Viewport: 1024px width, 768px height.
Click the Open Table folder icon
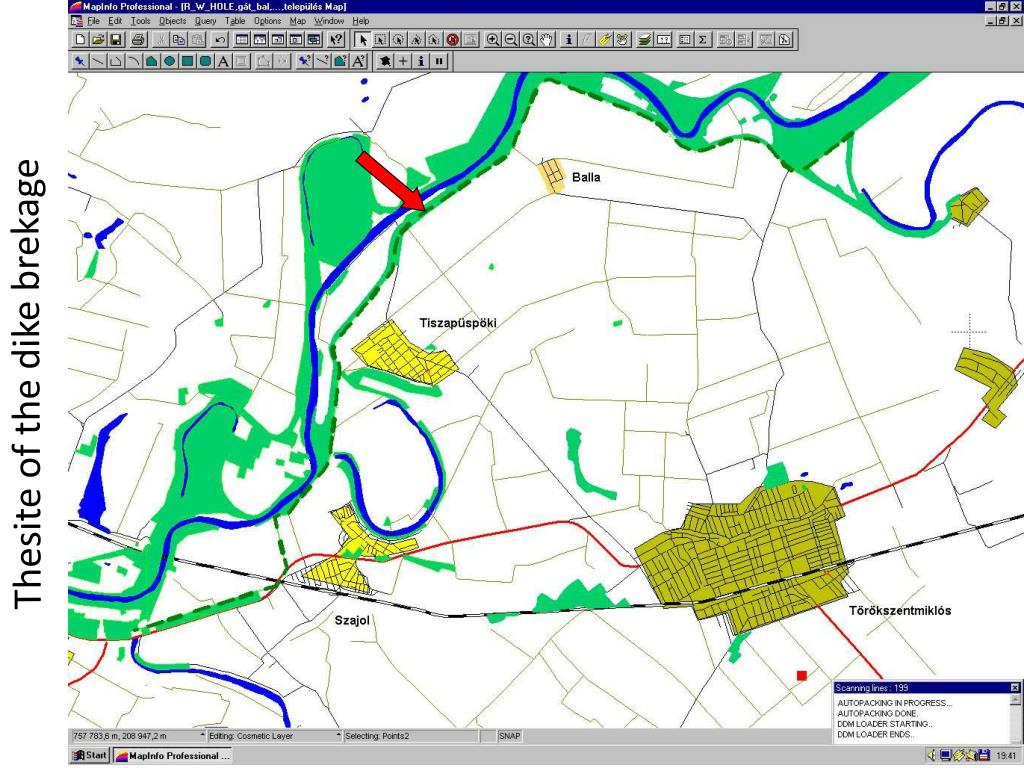98,40
